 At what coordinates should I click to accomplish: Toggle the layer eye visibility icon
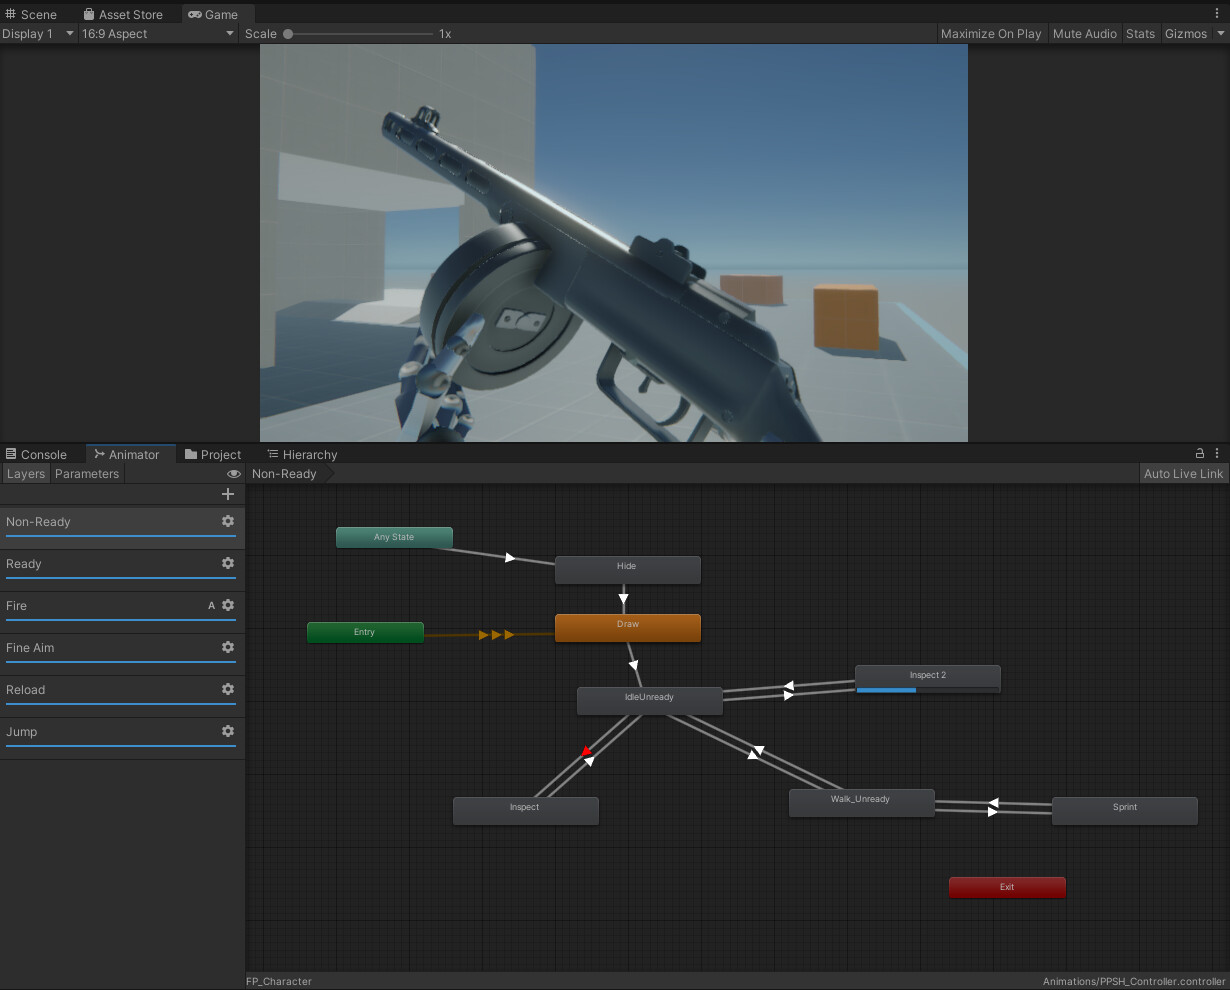pyautogui.click(x=233, y=473)
